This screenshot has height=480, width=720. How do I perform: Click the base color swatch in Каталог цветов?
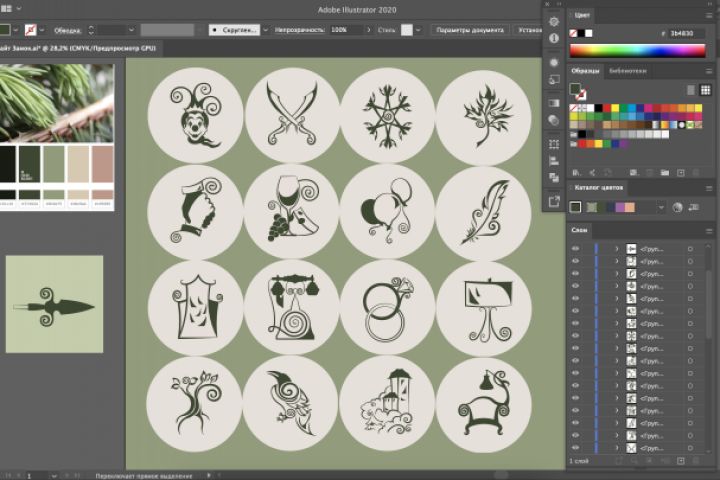575,207
